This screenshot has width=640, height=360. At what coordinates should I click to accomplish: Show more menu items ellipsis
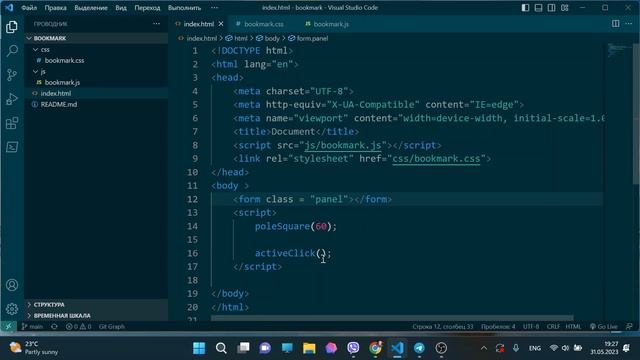click(214, 8)
